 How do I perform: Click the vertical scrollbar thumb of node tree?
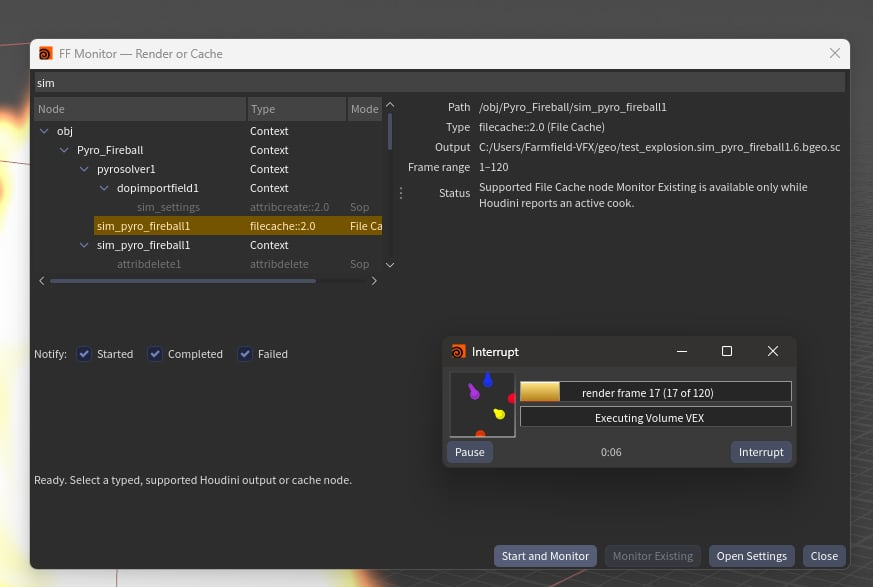(390, 131)
